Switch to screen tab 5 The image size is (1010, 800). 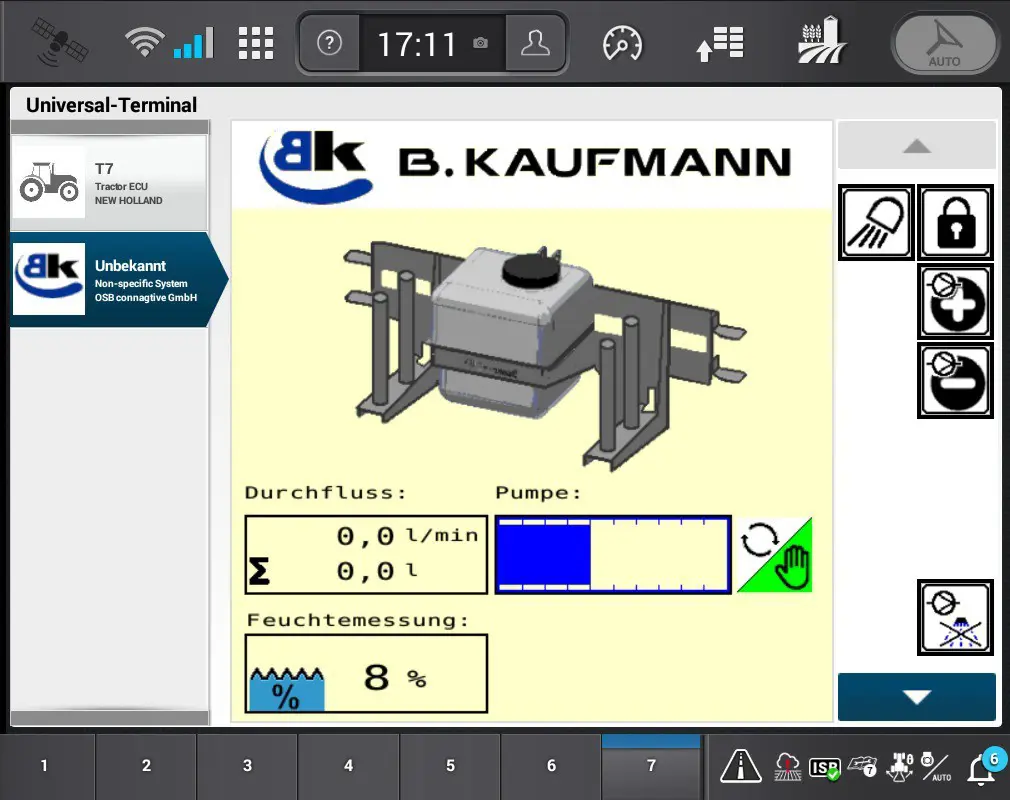pyautogui.click(x=450, y=766)
